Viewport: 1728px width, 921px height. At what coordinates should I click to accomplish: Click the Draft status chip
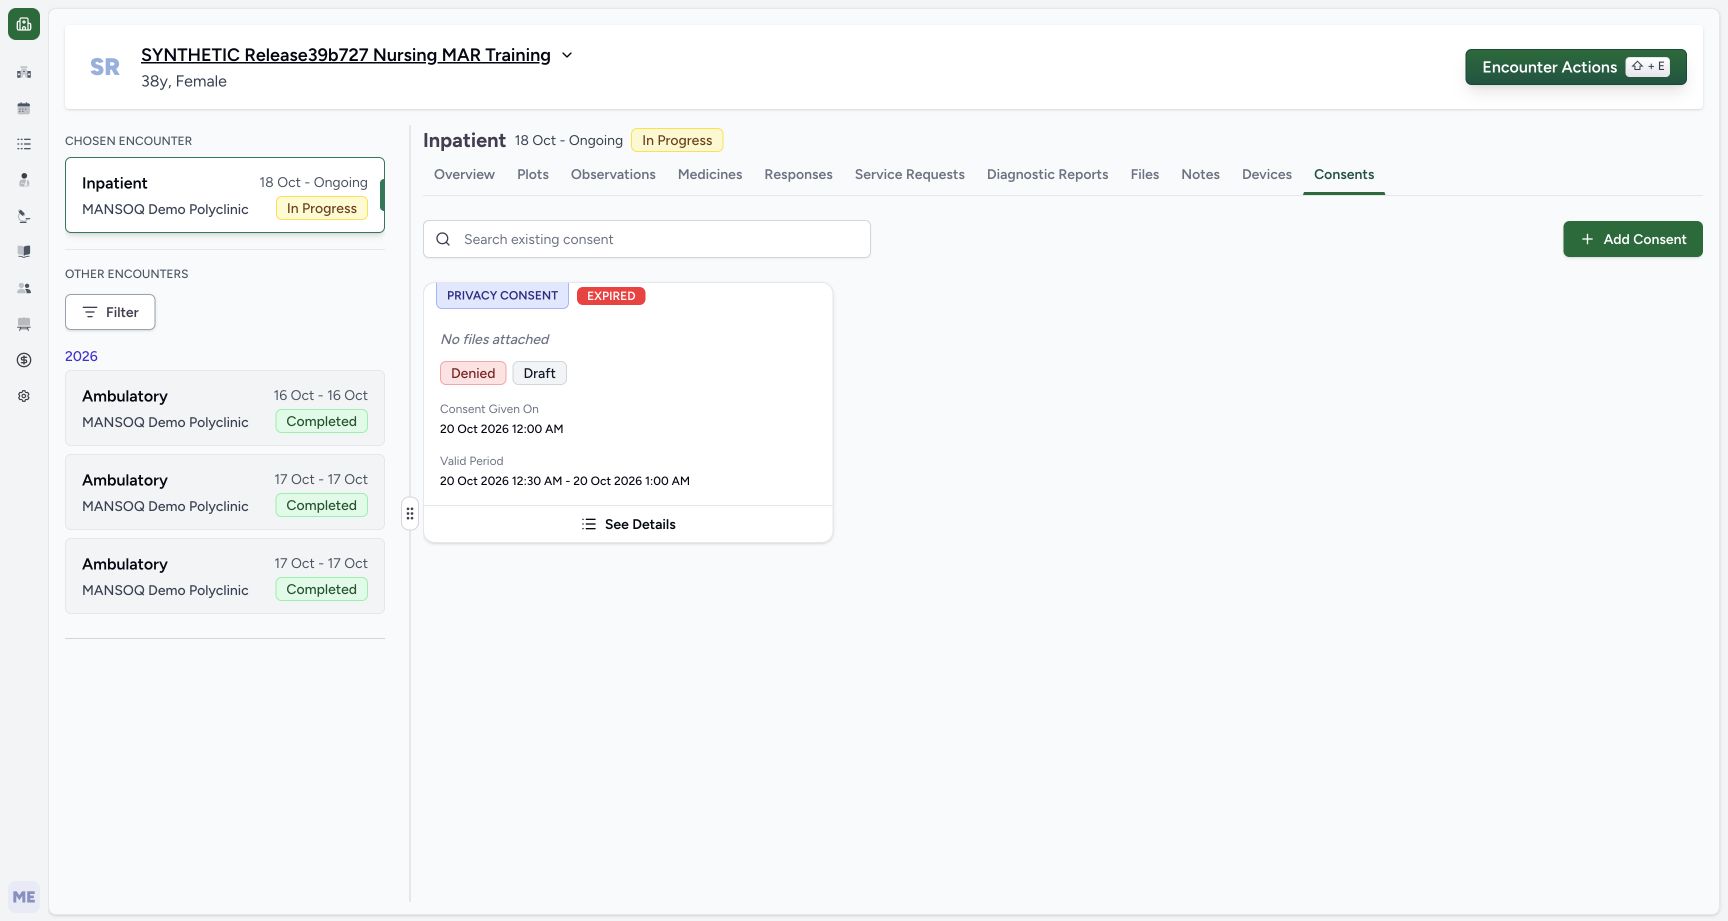tap(539, 373)
